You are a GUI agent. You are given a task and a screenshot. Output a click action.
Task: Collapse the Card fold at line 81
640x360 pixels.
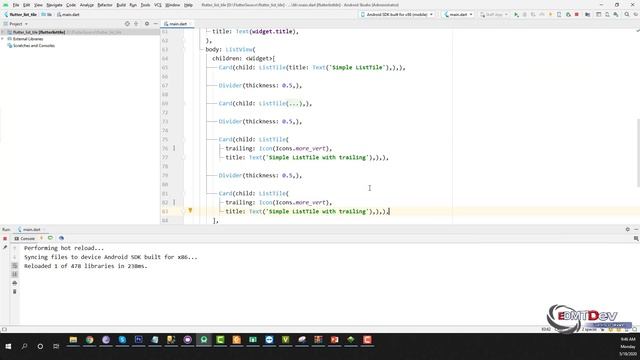click(x=184, y=193)
